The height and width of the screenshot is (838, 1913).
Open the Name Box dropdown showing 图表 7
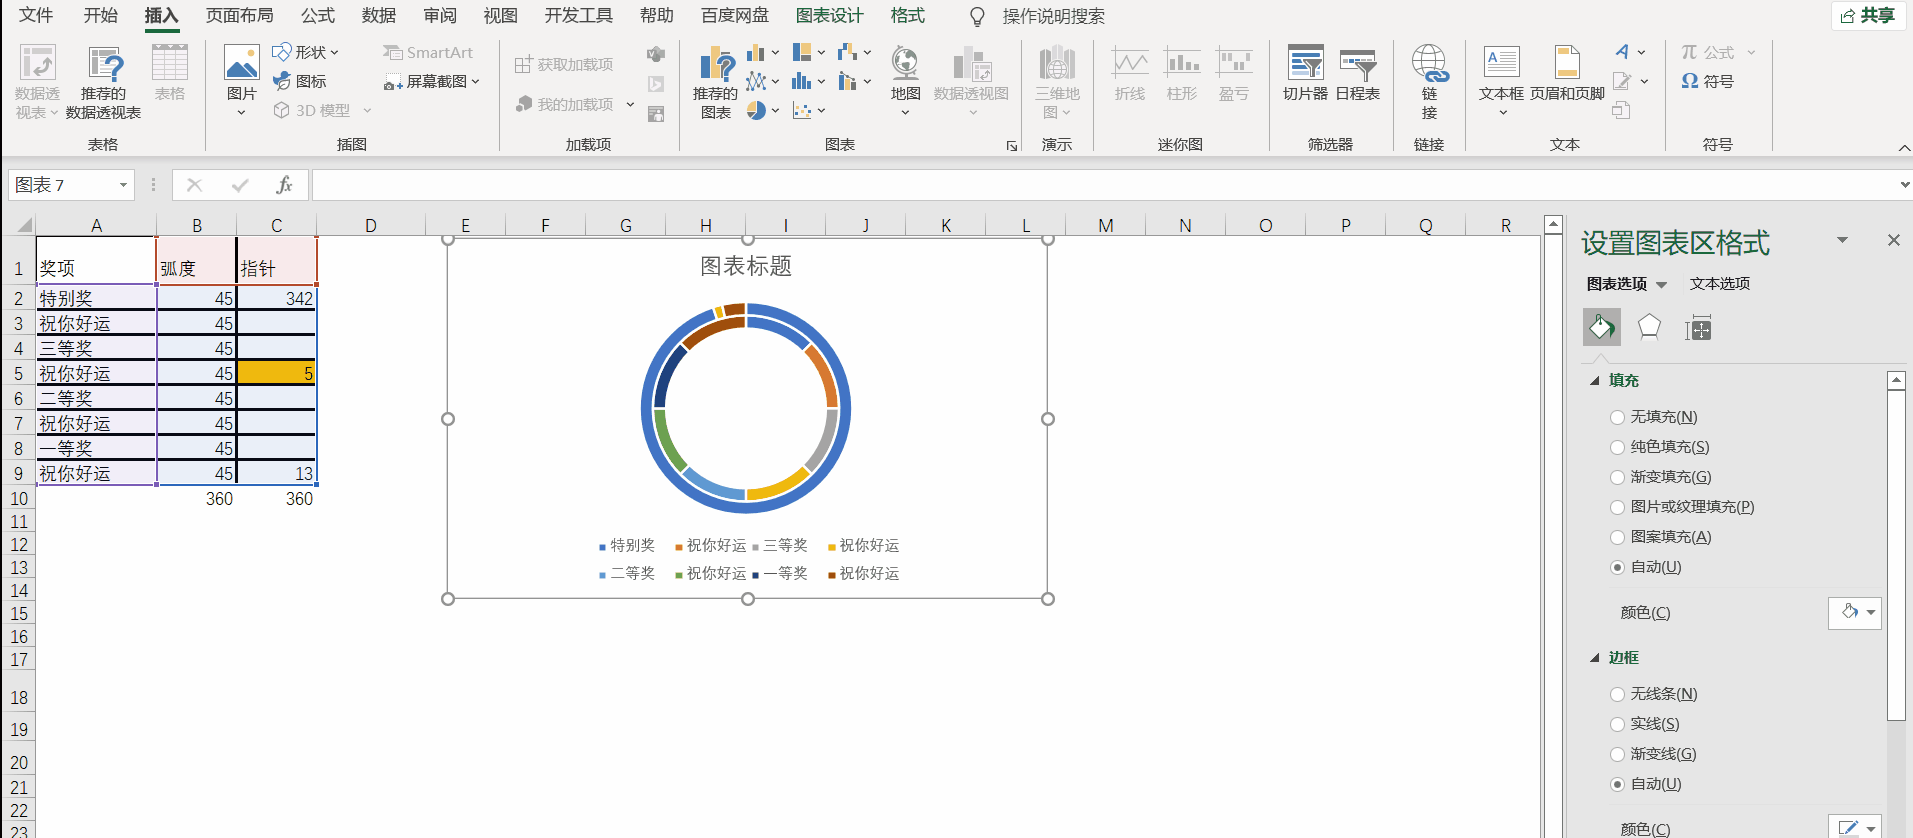pyautogui.click(x=123, y=185)
